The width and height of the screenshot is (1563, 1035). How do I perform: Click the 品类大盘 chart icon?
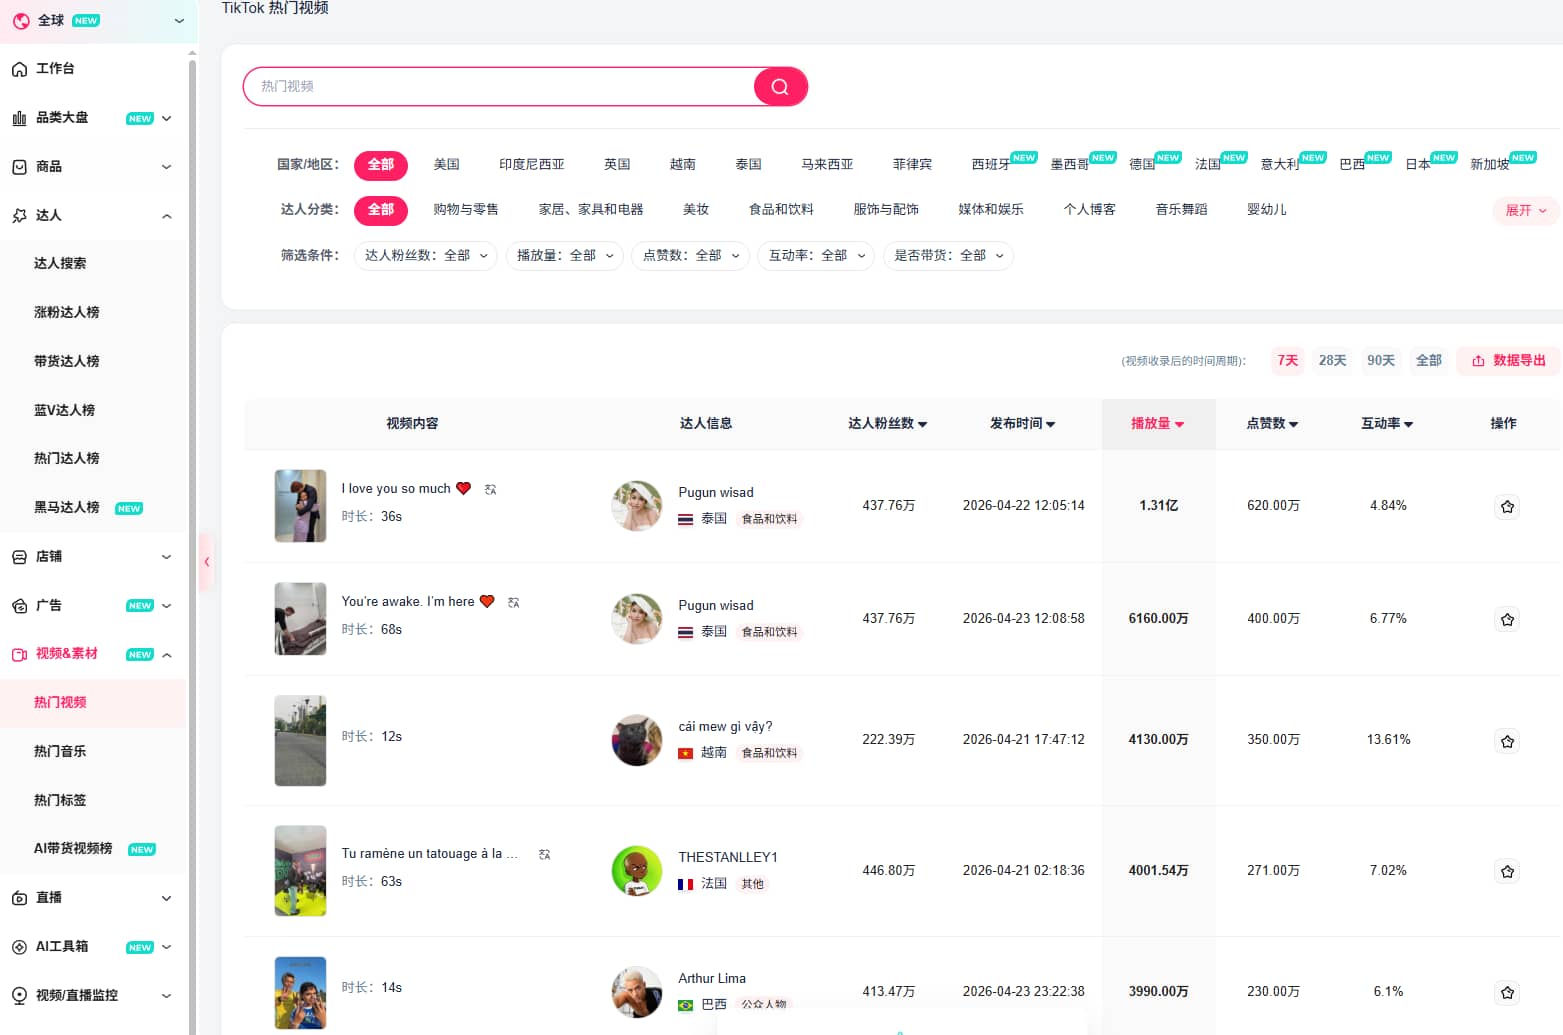pyautogui.click(x=19, y=118)
